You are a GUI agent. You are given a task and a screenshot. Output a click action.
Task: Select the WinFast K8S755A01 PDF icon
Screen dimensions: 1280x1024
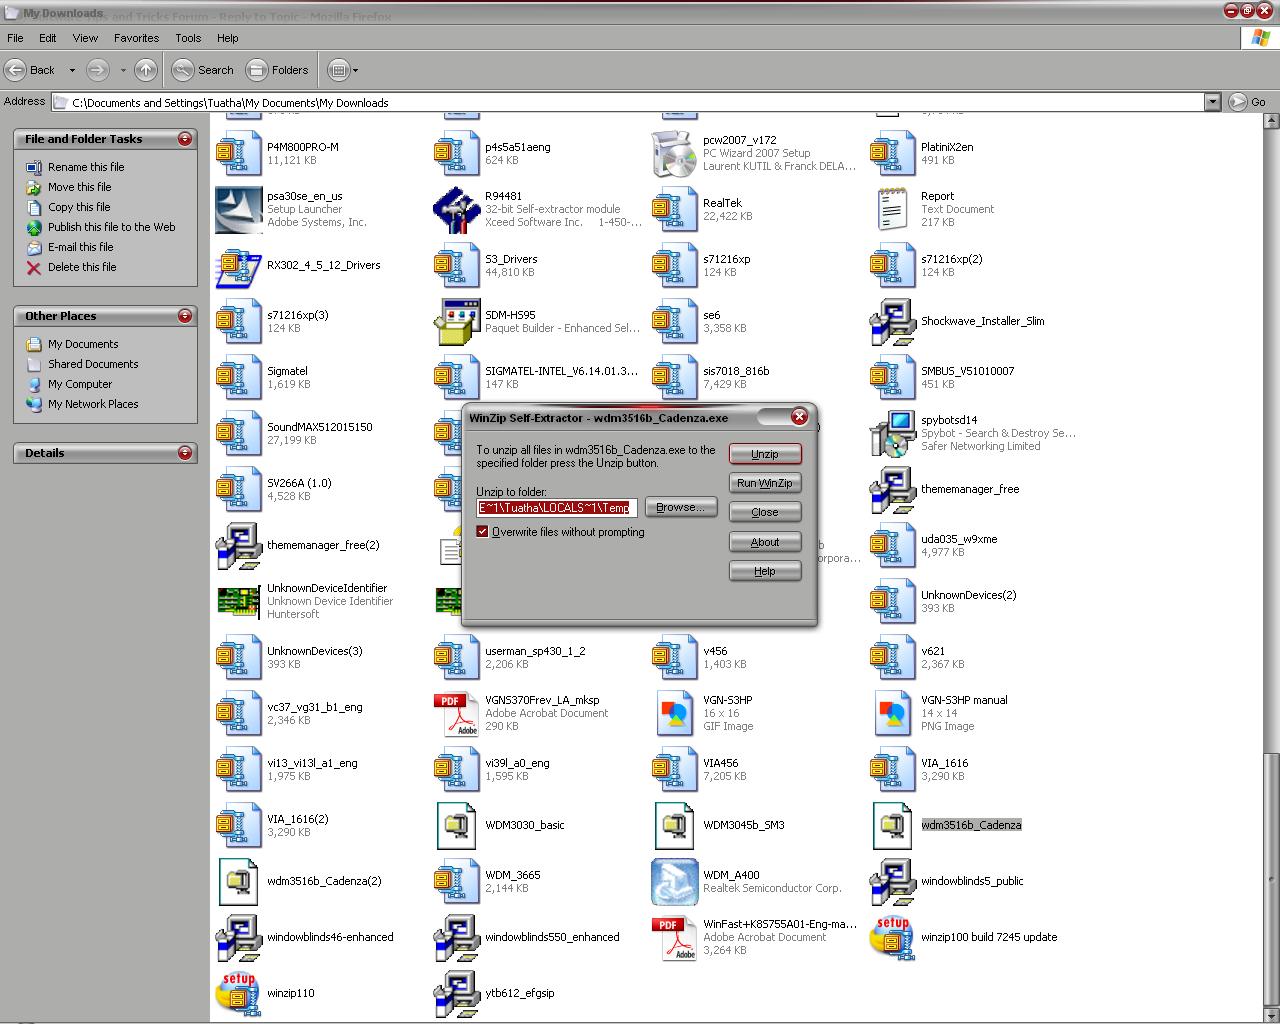click(675, 937)
